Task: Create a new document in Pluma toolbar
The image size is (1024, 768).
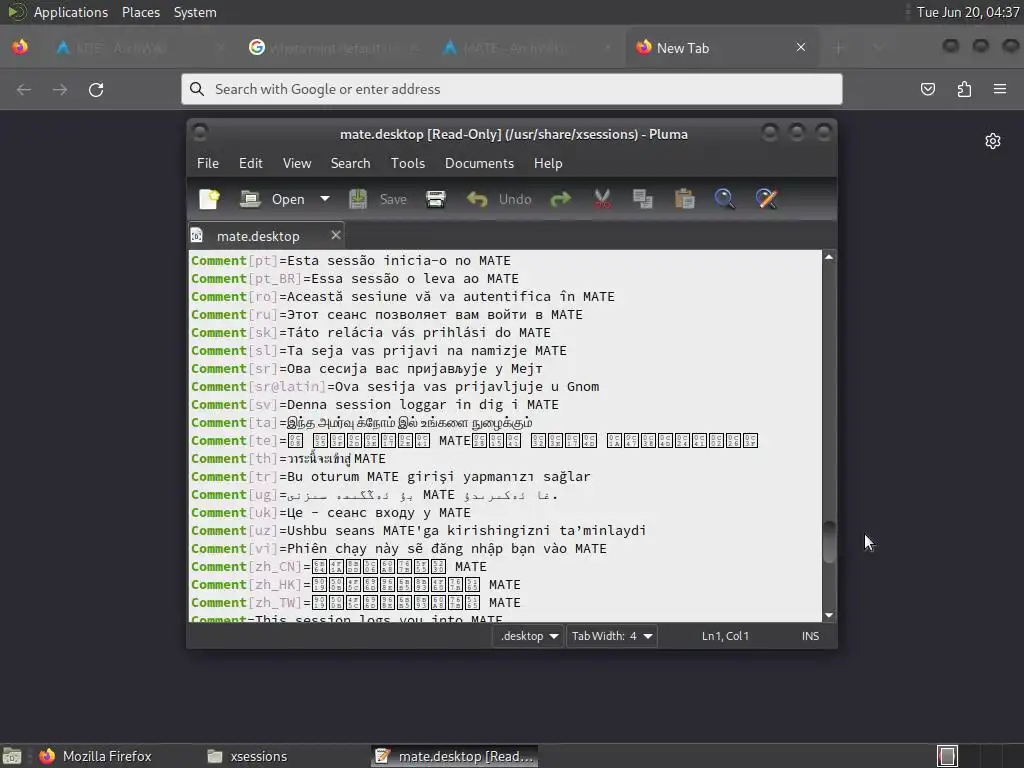Action: click(x=209, y=199)
